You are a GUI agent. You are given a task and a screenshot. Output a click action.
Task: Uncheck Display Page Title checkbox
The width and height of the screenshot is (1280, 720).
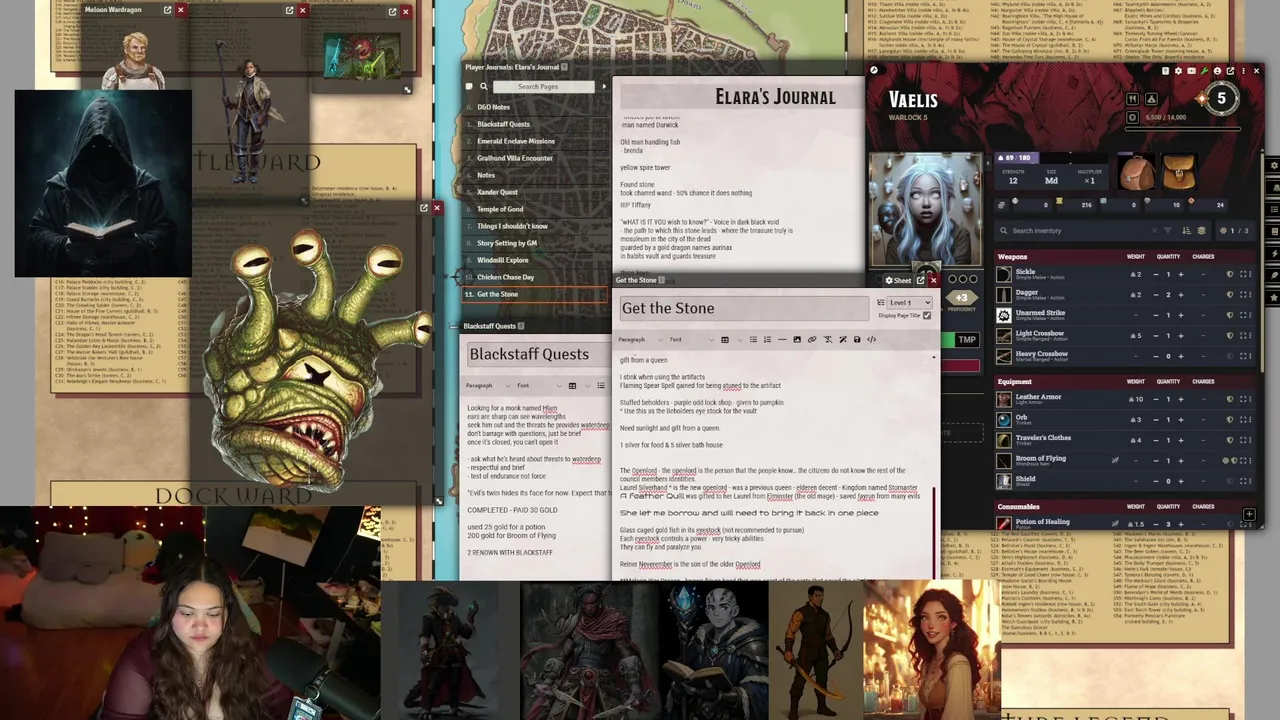click(x=927, y=315)
